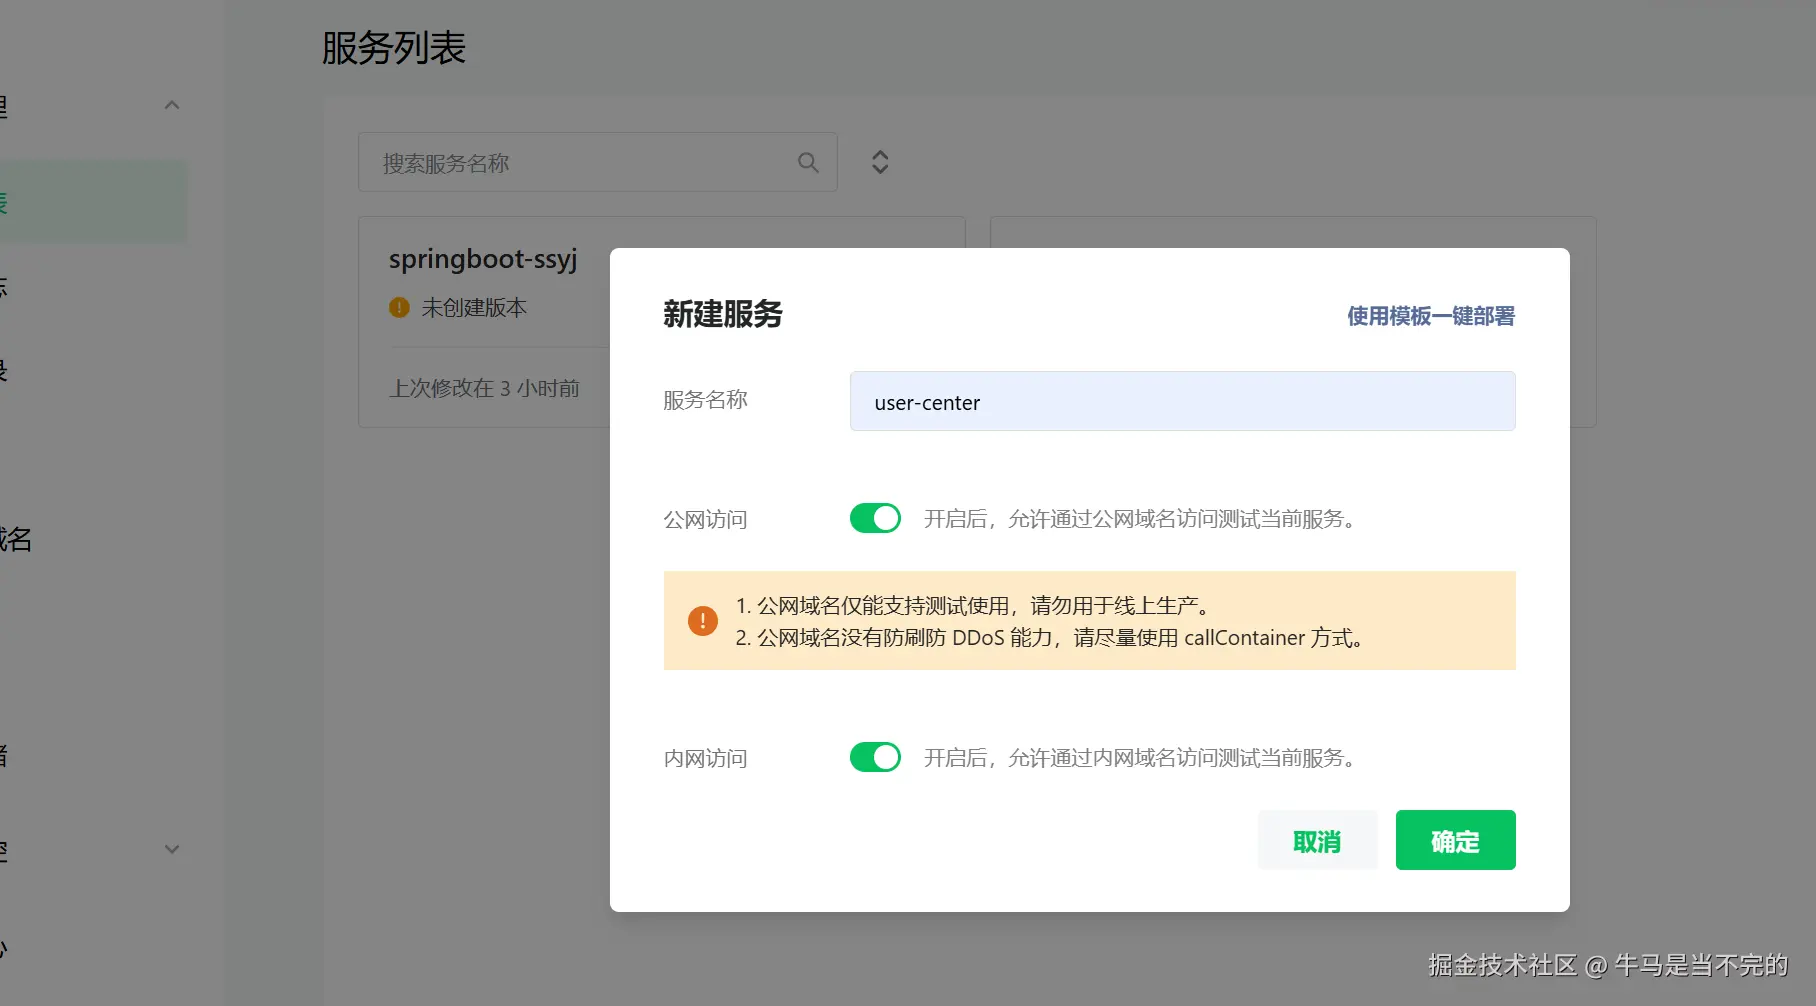Screen dimensions: 1816x1006
Task: Focus the 搜索服务名称 search box
Action: pyautogui.click(x=598, y=162)
